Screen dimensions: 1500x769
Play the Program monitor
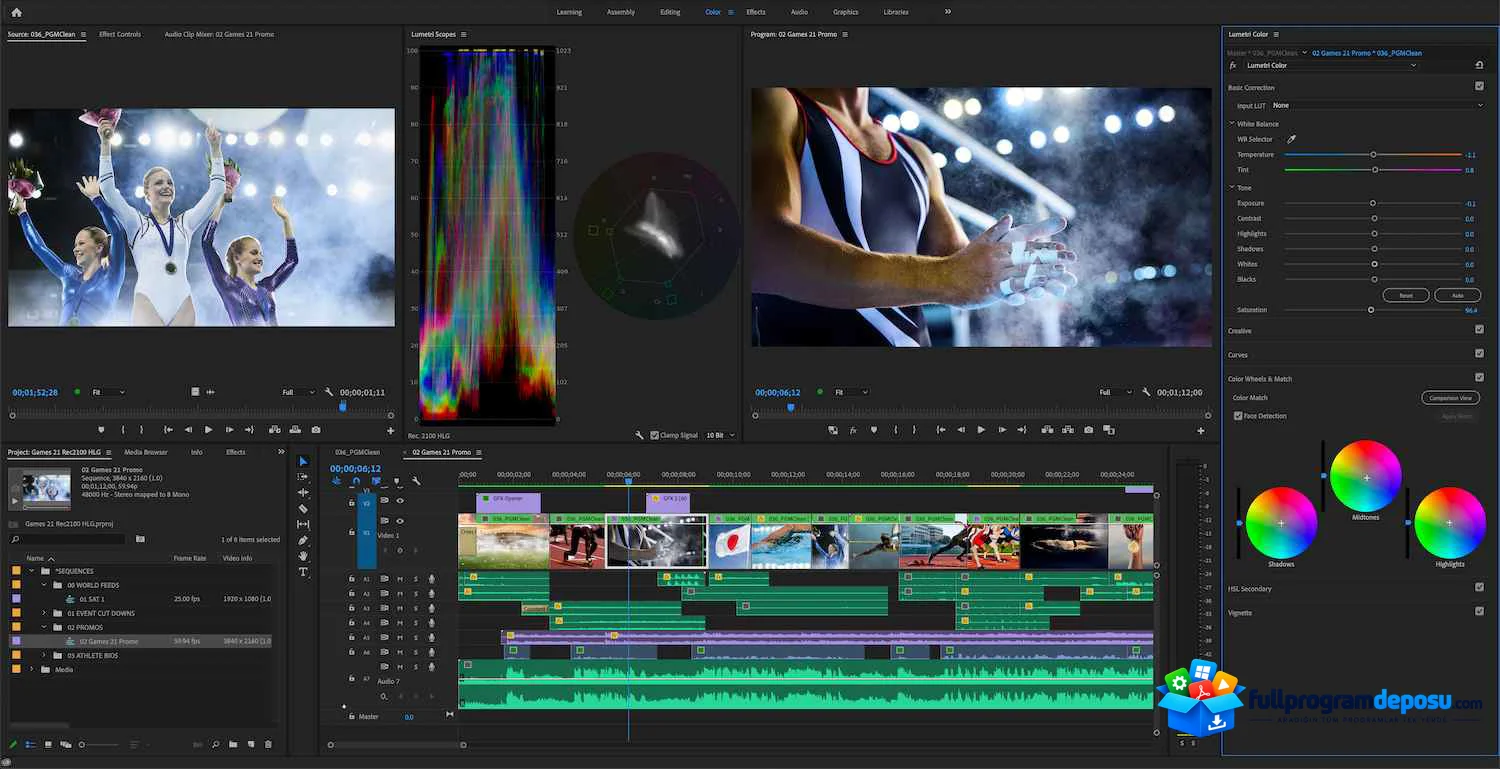(981, 430)
